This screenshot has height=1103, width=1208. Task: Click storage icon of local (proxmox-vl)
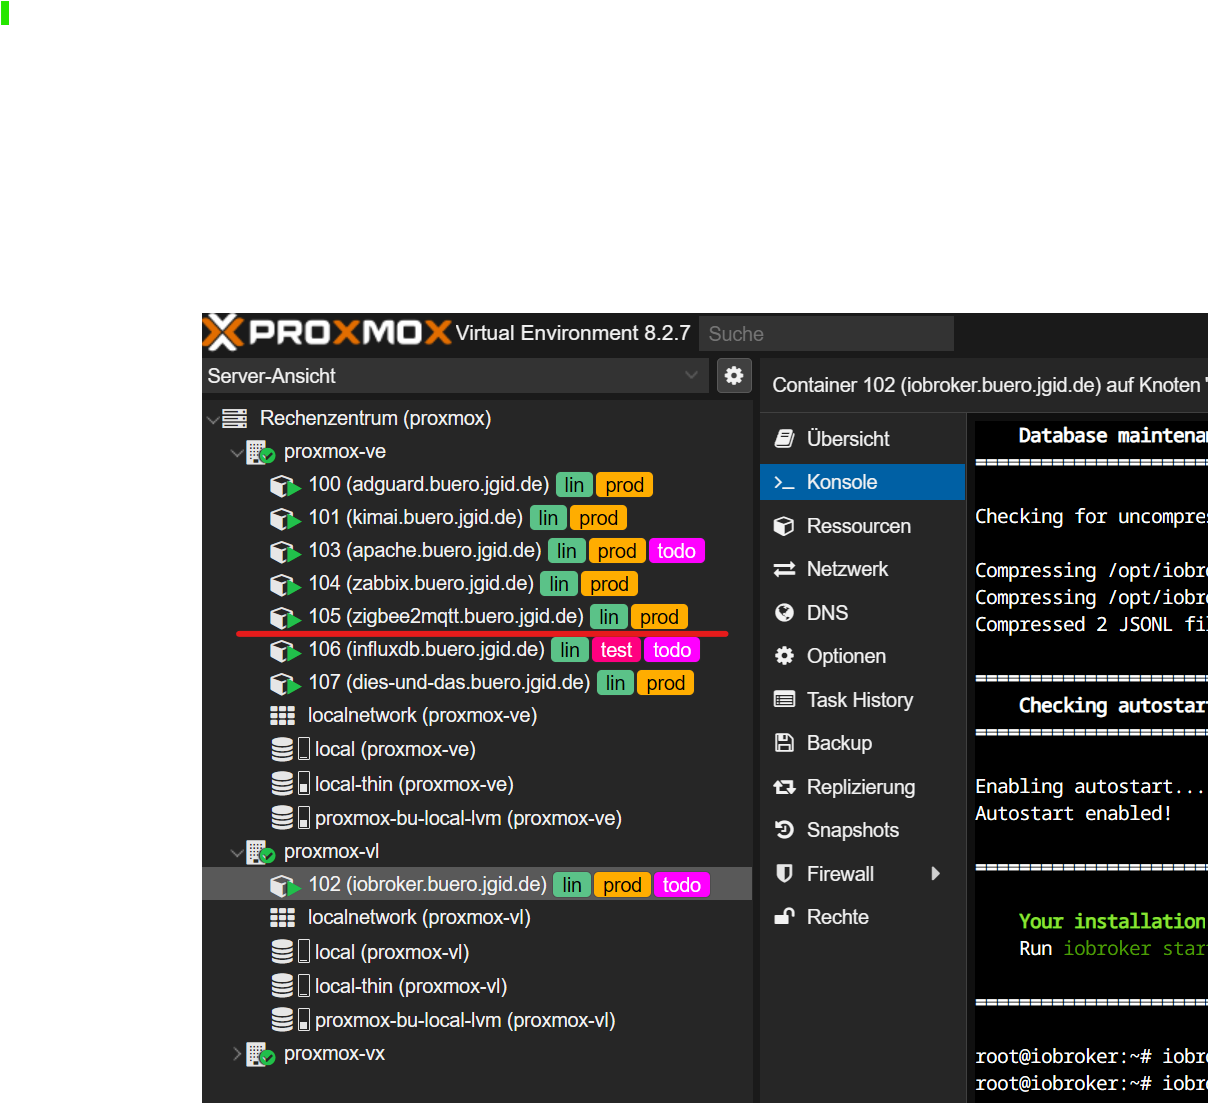point(290,952)
